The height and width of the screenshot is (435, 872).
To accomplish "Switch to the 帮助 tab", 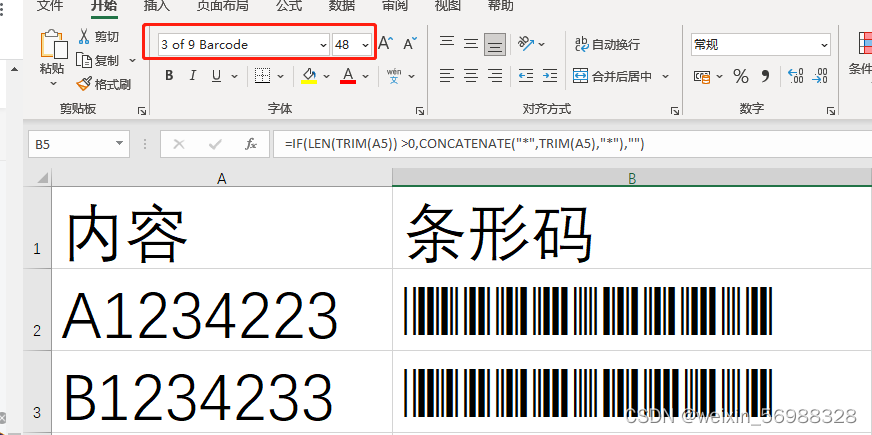I will (x=501, y=6).
